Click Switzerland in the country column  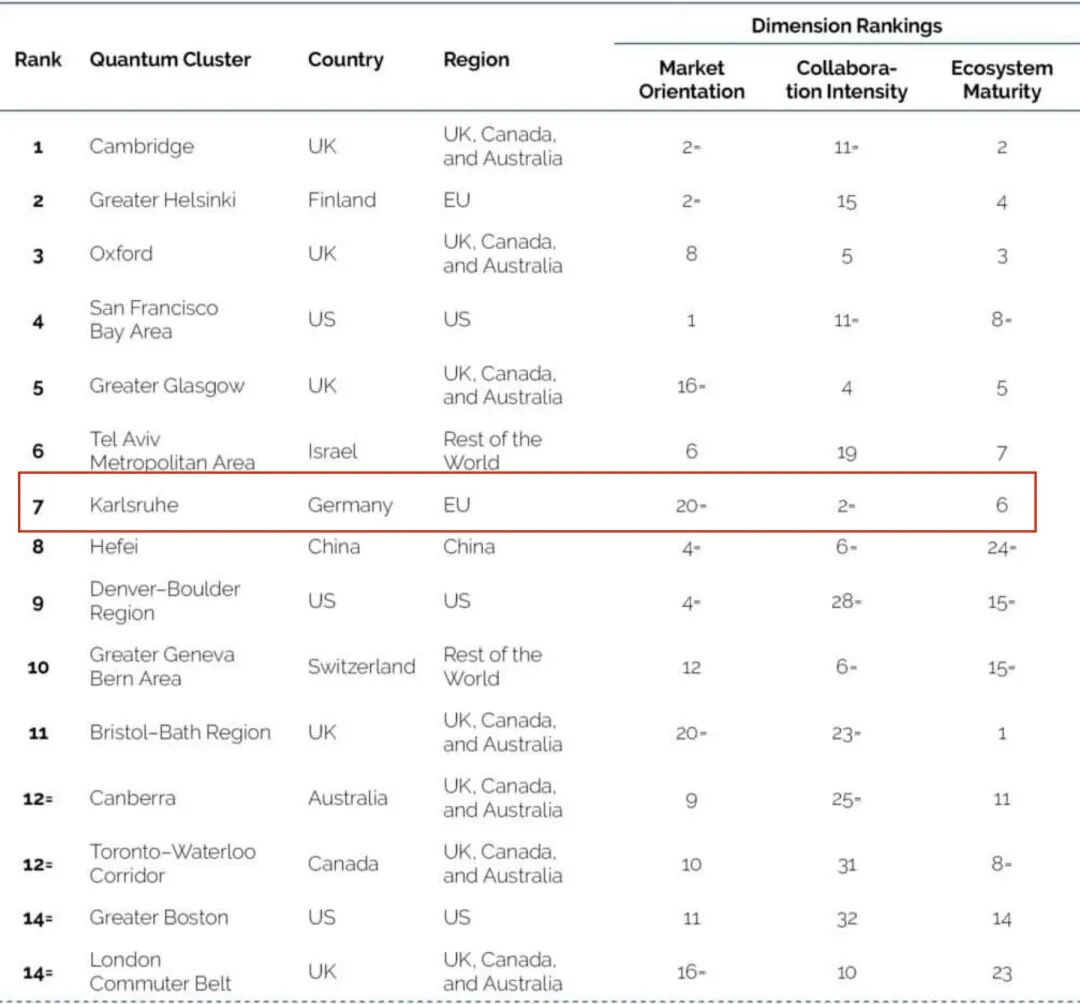coord(362,667)
